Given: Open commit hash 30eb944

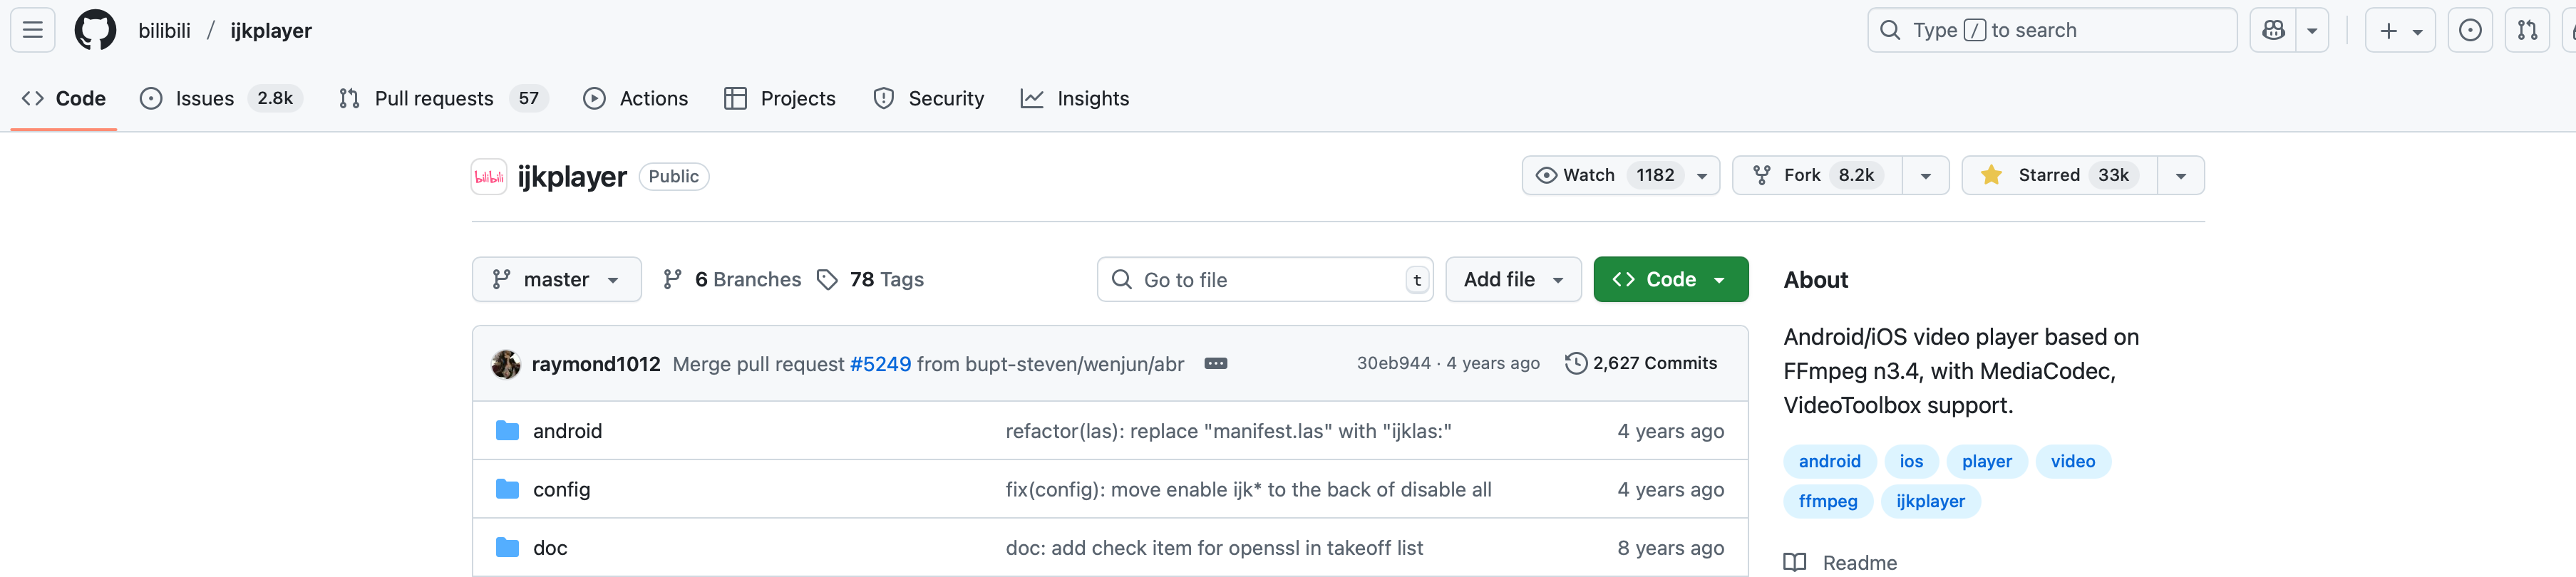Looking at the screenshot, I should tap(1393, 363).
